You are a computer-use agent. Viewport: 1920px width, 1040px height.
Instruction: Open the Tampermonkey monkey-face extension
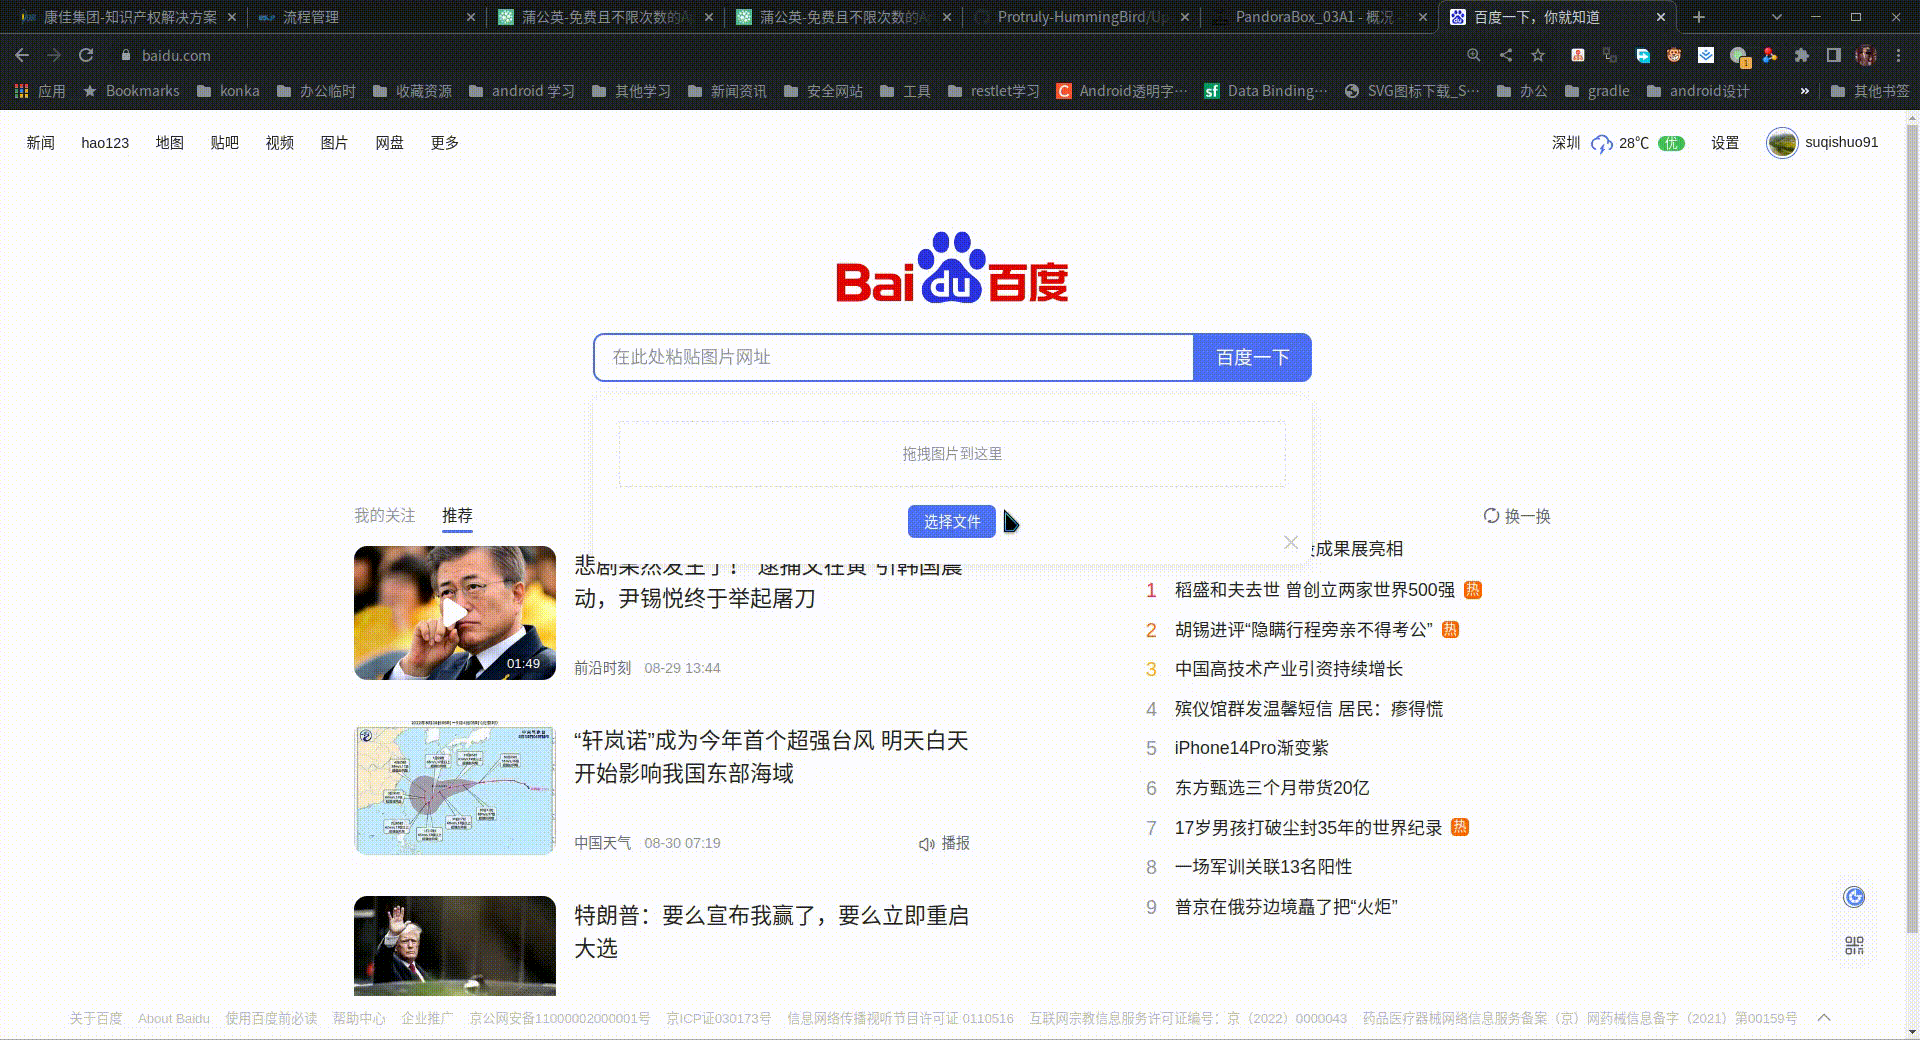tap(1674, 56)
